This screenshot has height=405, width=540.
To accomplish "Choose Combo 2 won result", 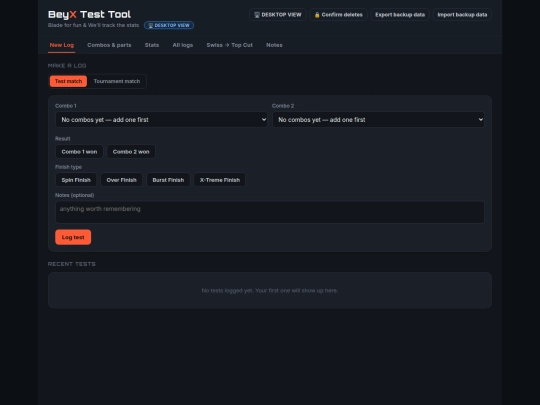I will tap(131, 152).
